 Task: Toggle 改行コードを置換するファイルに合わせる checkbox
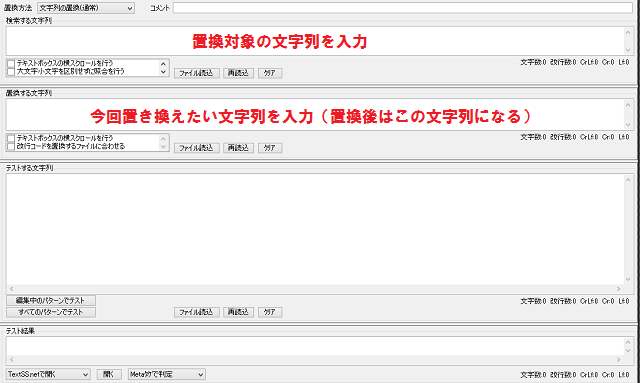pos(11,146)
